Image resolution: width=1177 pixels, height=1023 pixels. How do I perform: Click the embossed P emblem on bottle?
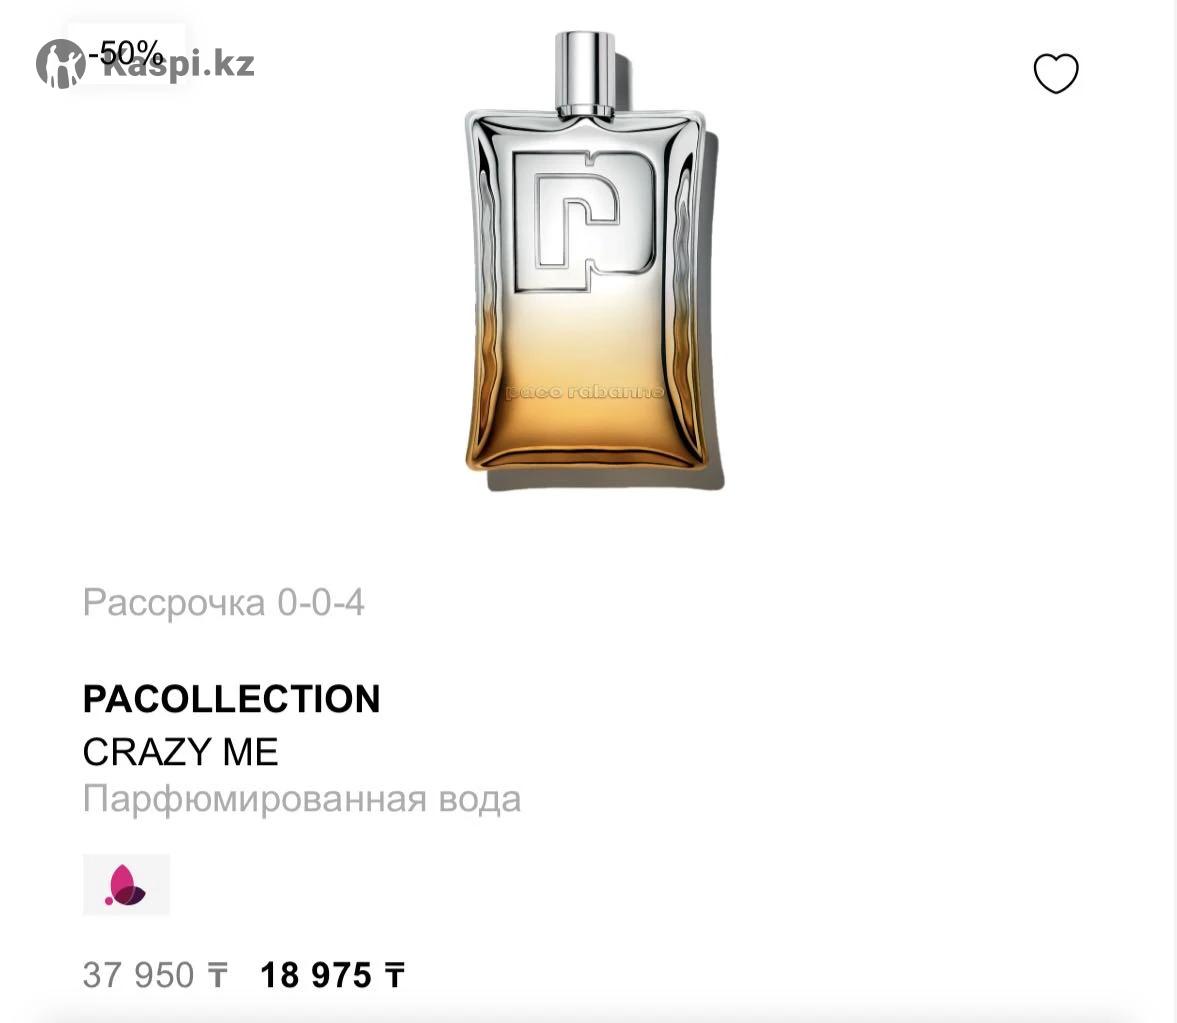click(x=584, y=221)
